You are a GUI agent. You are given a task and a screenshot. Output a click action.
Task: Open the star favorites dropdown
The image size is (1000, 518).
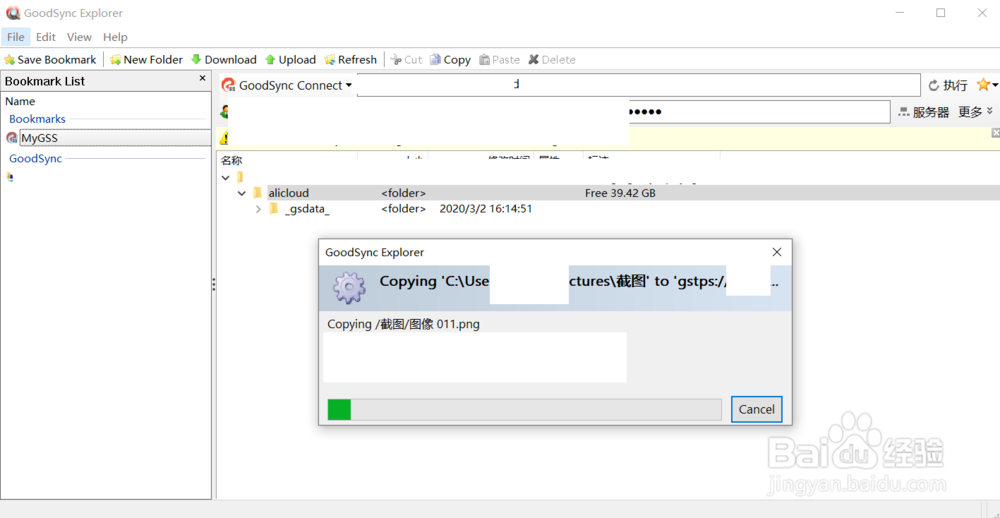tap(987, 84)
